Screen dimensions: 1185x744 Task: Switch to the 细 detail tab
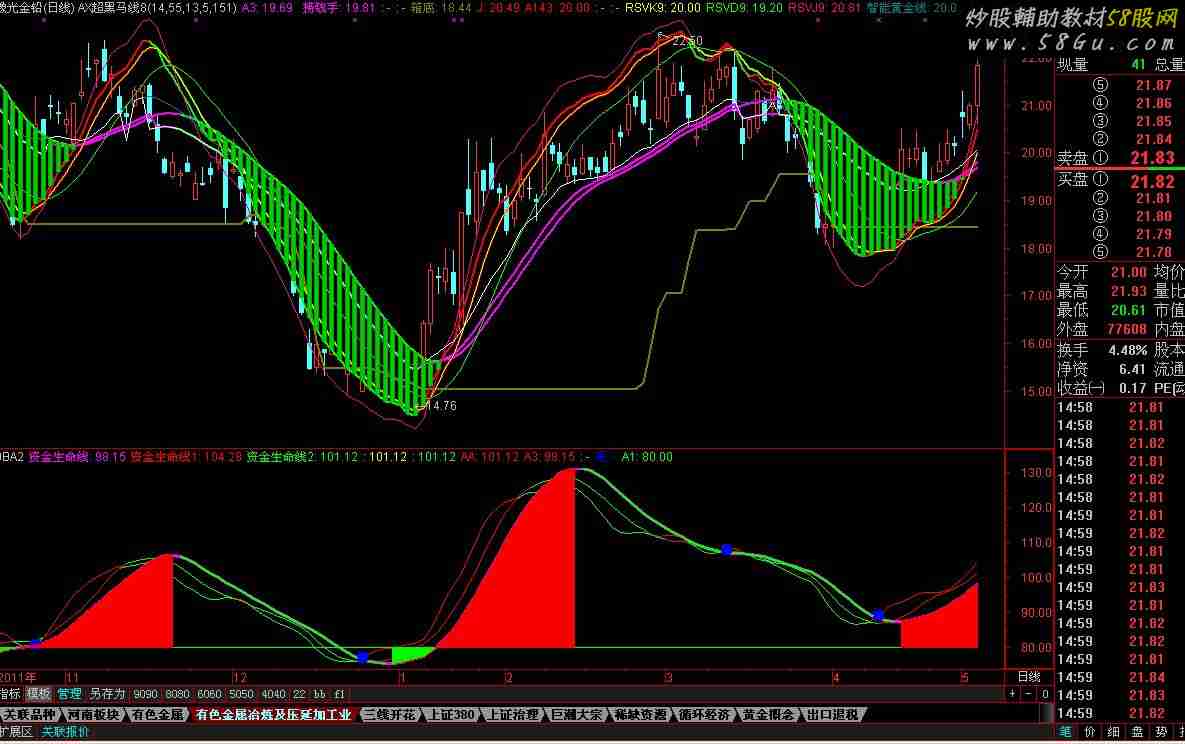pyautogui.click(x=1114, y=732)
